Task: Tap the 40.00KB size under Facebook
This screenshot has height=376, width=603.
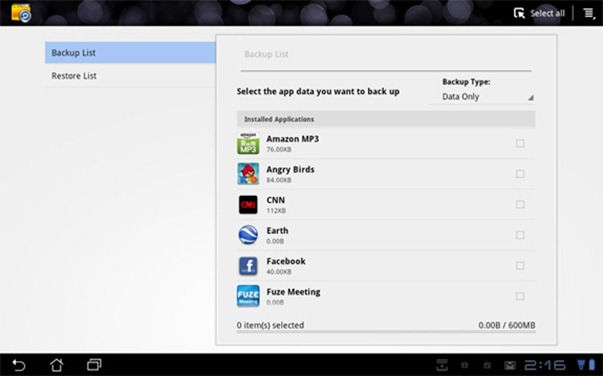Action: 279,272
